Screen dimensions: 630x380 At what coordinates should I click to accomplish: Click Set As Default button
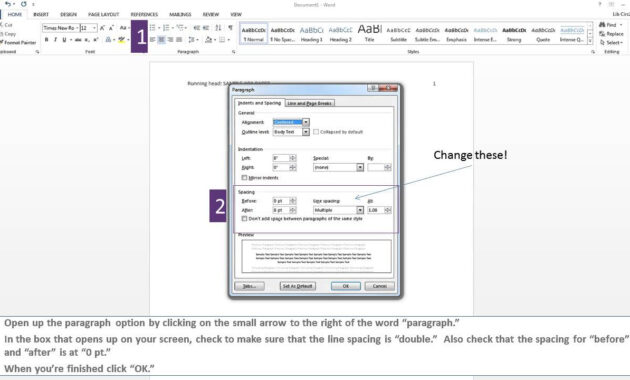(x=297, y=286)
